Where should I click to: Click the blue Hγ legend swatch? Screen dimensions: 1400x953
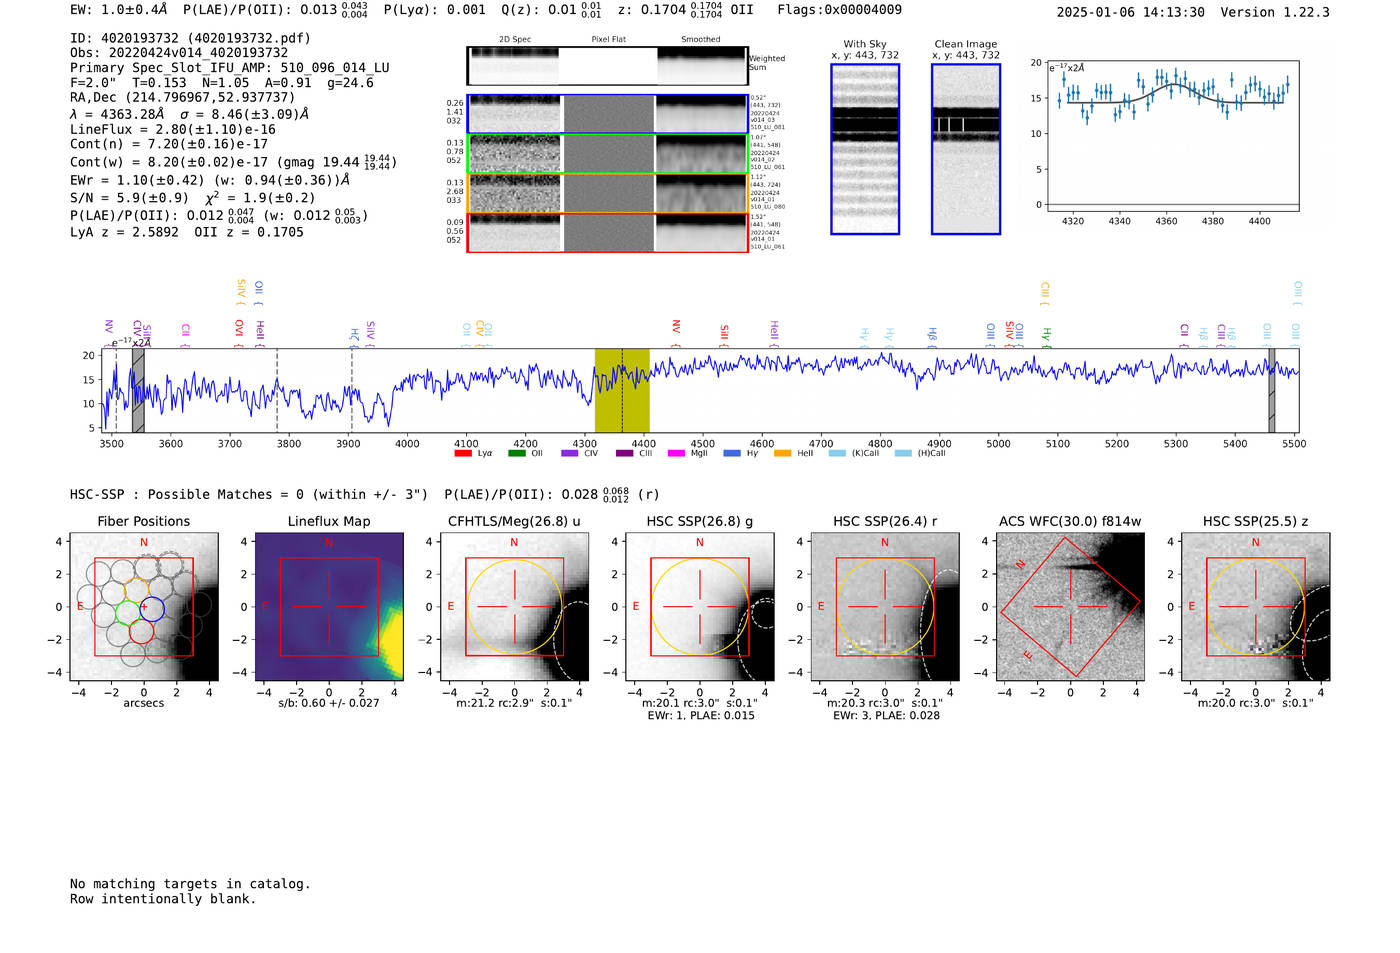click(x=732, y=454)
